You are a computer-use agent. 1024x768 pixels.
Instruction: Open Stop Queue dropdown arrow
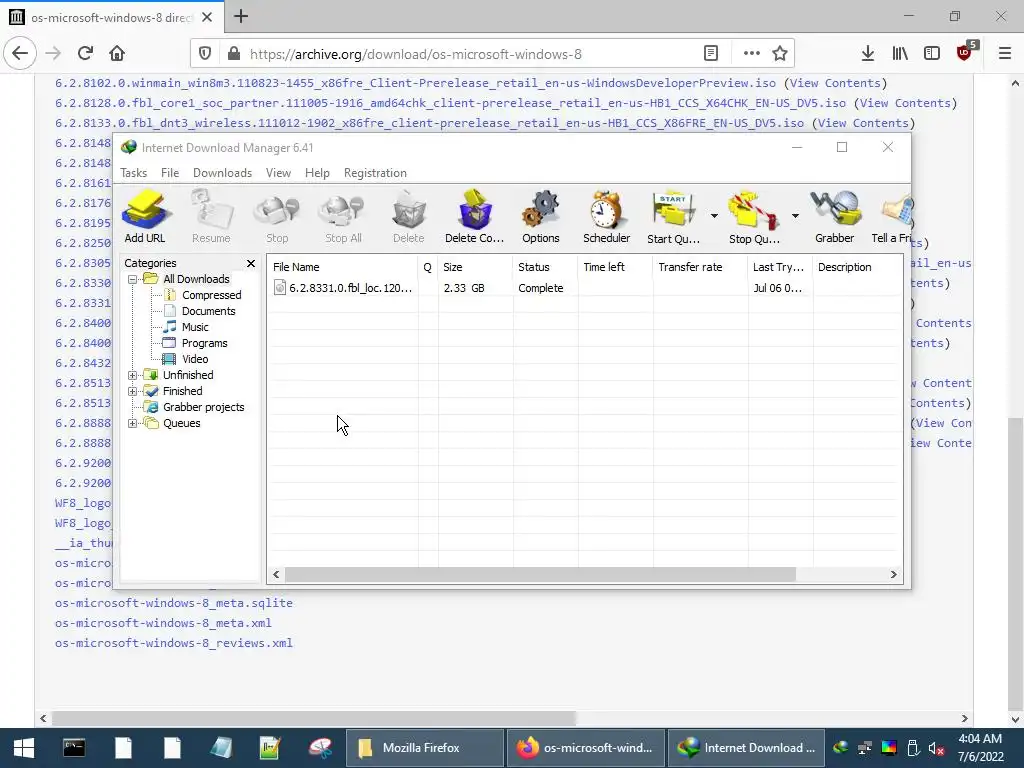(795, 216)
